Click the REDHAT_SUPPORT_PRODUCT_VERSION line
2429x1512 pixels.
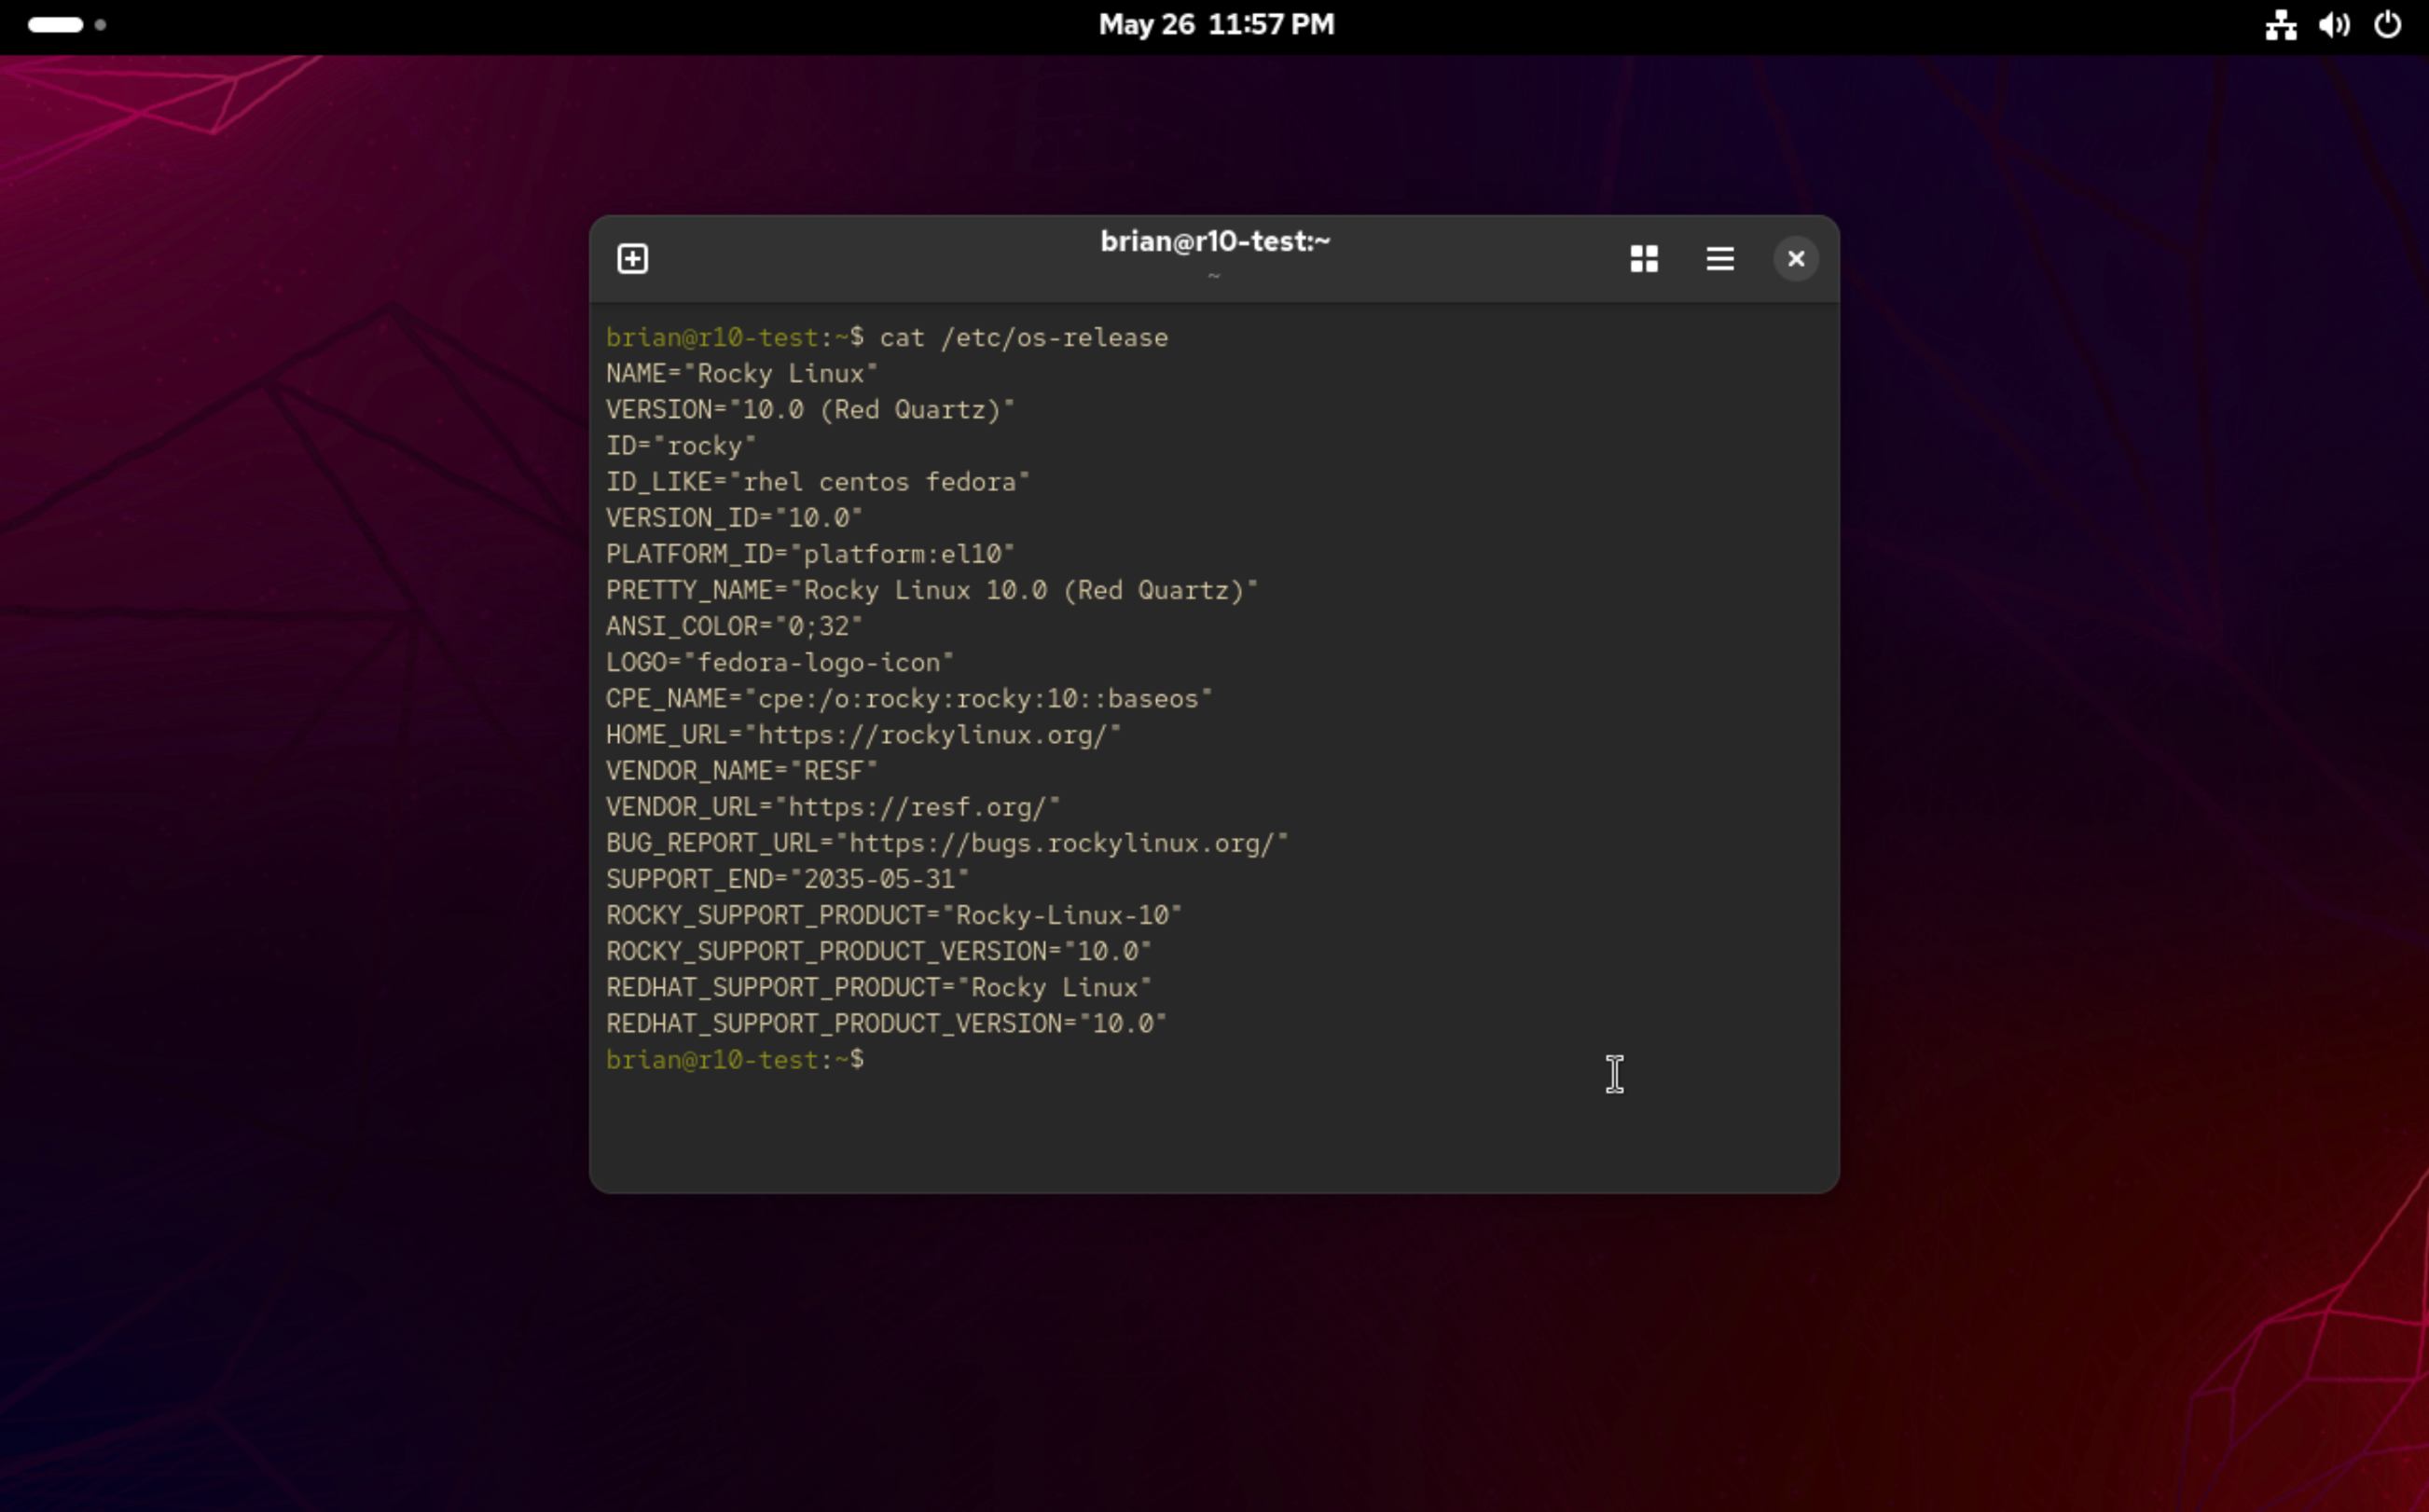point(886,1023)
